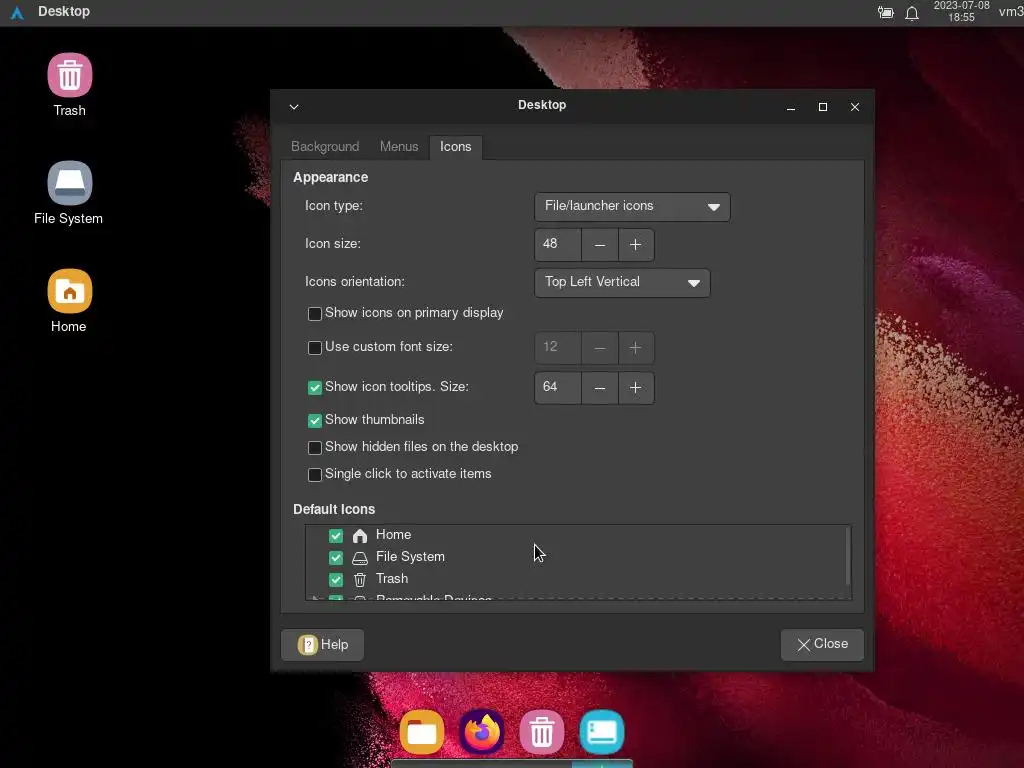Select the File System desktop icon

(69, 183)
